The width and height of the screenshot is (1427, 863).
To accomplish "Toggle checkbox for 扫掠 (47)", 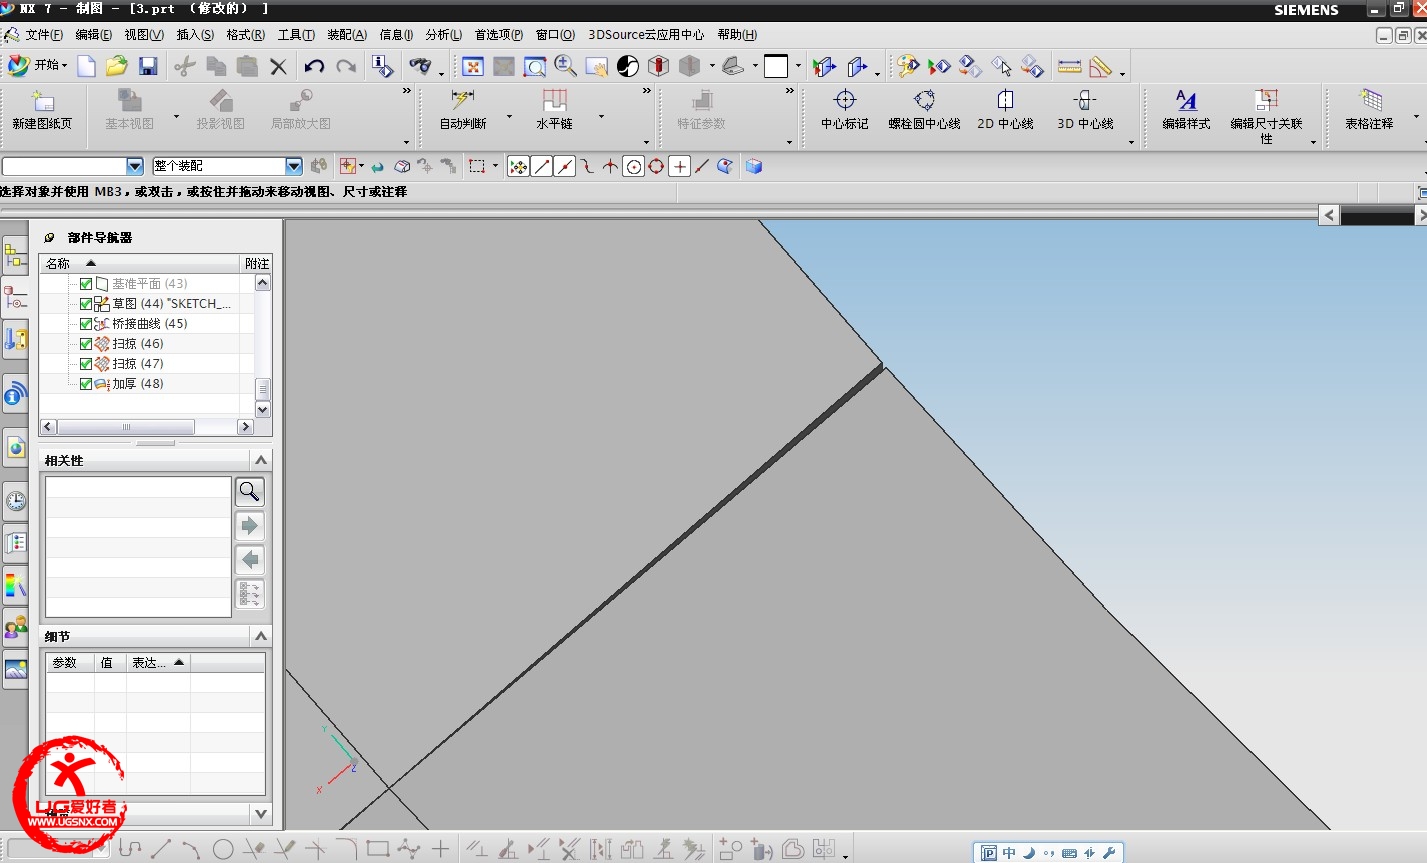I will [86, 364].
